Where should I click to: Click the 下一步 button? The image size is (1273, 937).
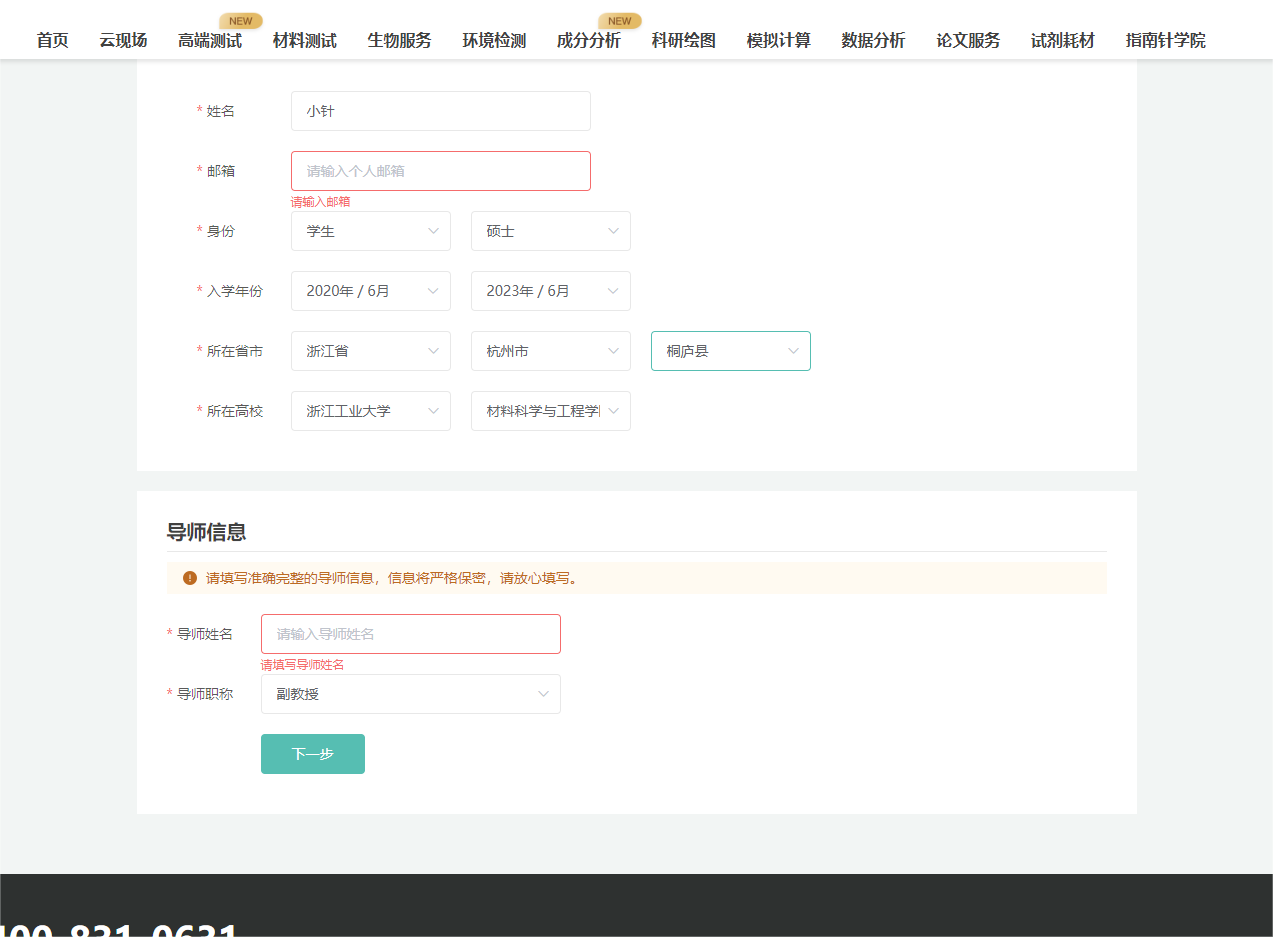click(x=312, y=754)
